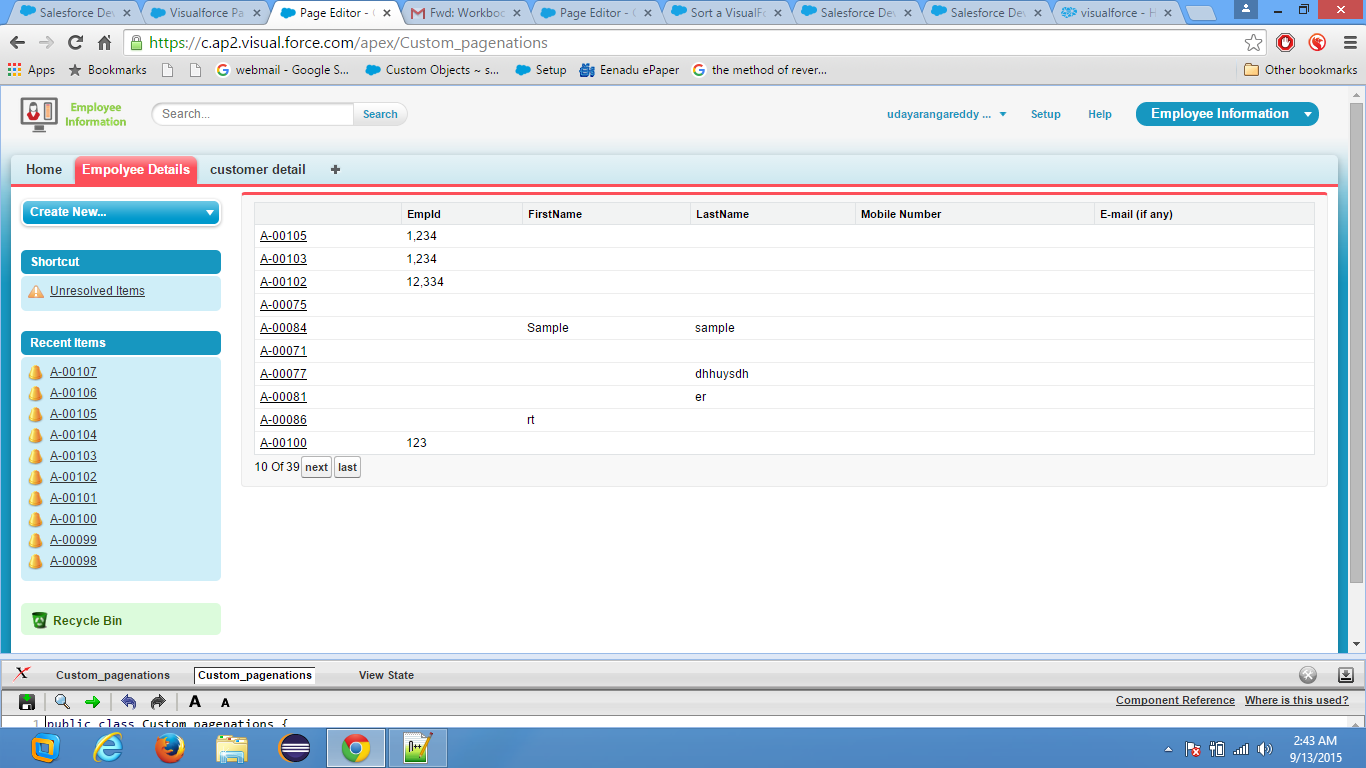Open the Setup link in the header
1366x768 pixels.
point(1046,114)
